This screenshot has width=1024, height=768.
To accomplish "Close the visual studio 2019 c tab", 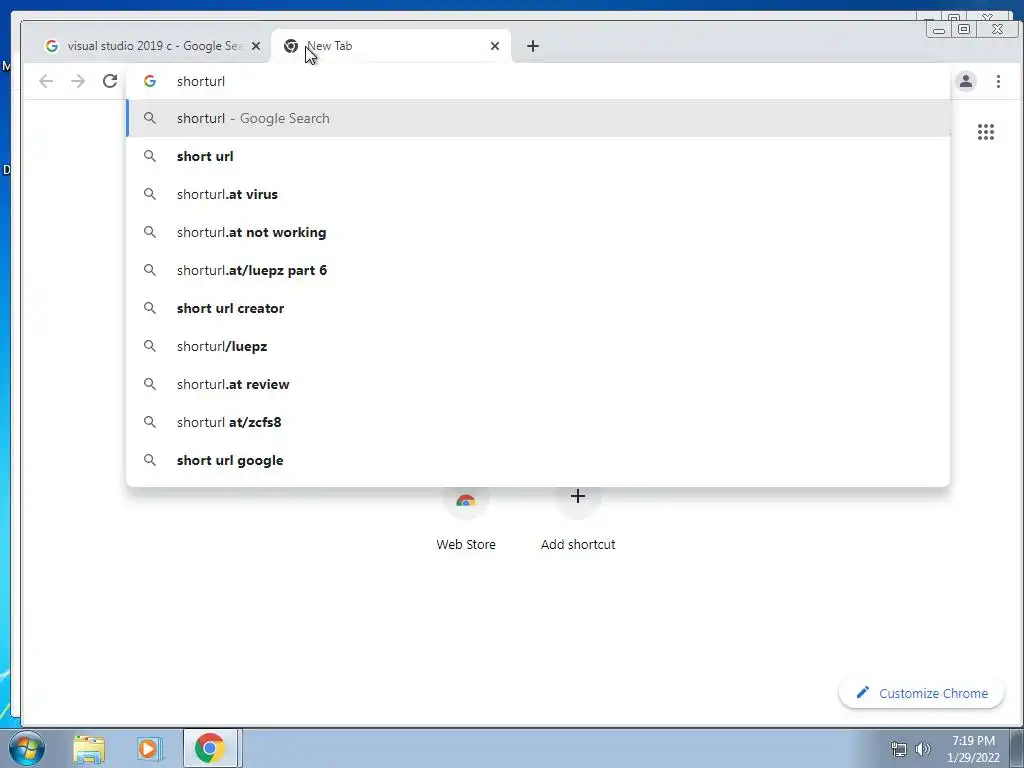I will point(256,46).
